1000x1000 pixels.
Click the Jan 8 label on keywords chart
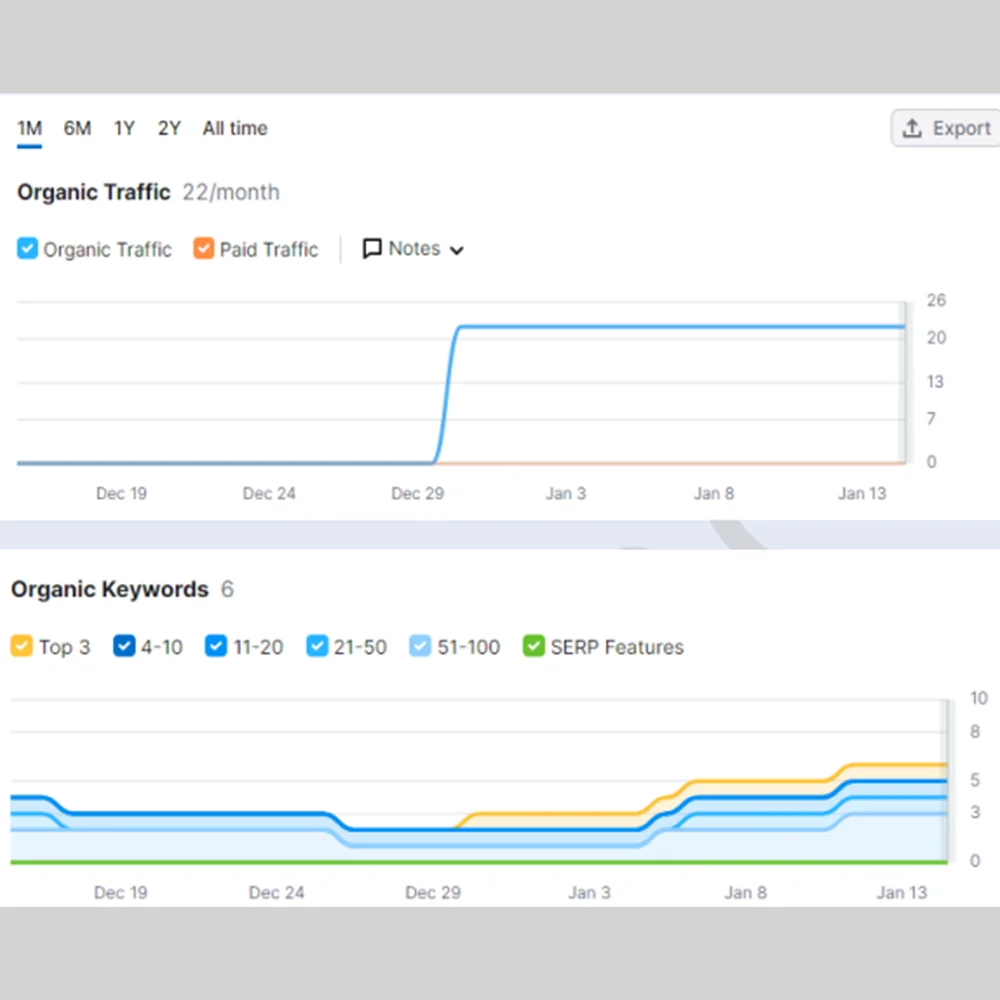(745, 893)
